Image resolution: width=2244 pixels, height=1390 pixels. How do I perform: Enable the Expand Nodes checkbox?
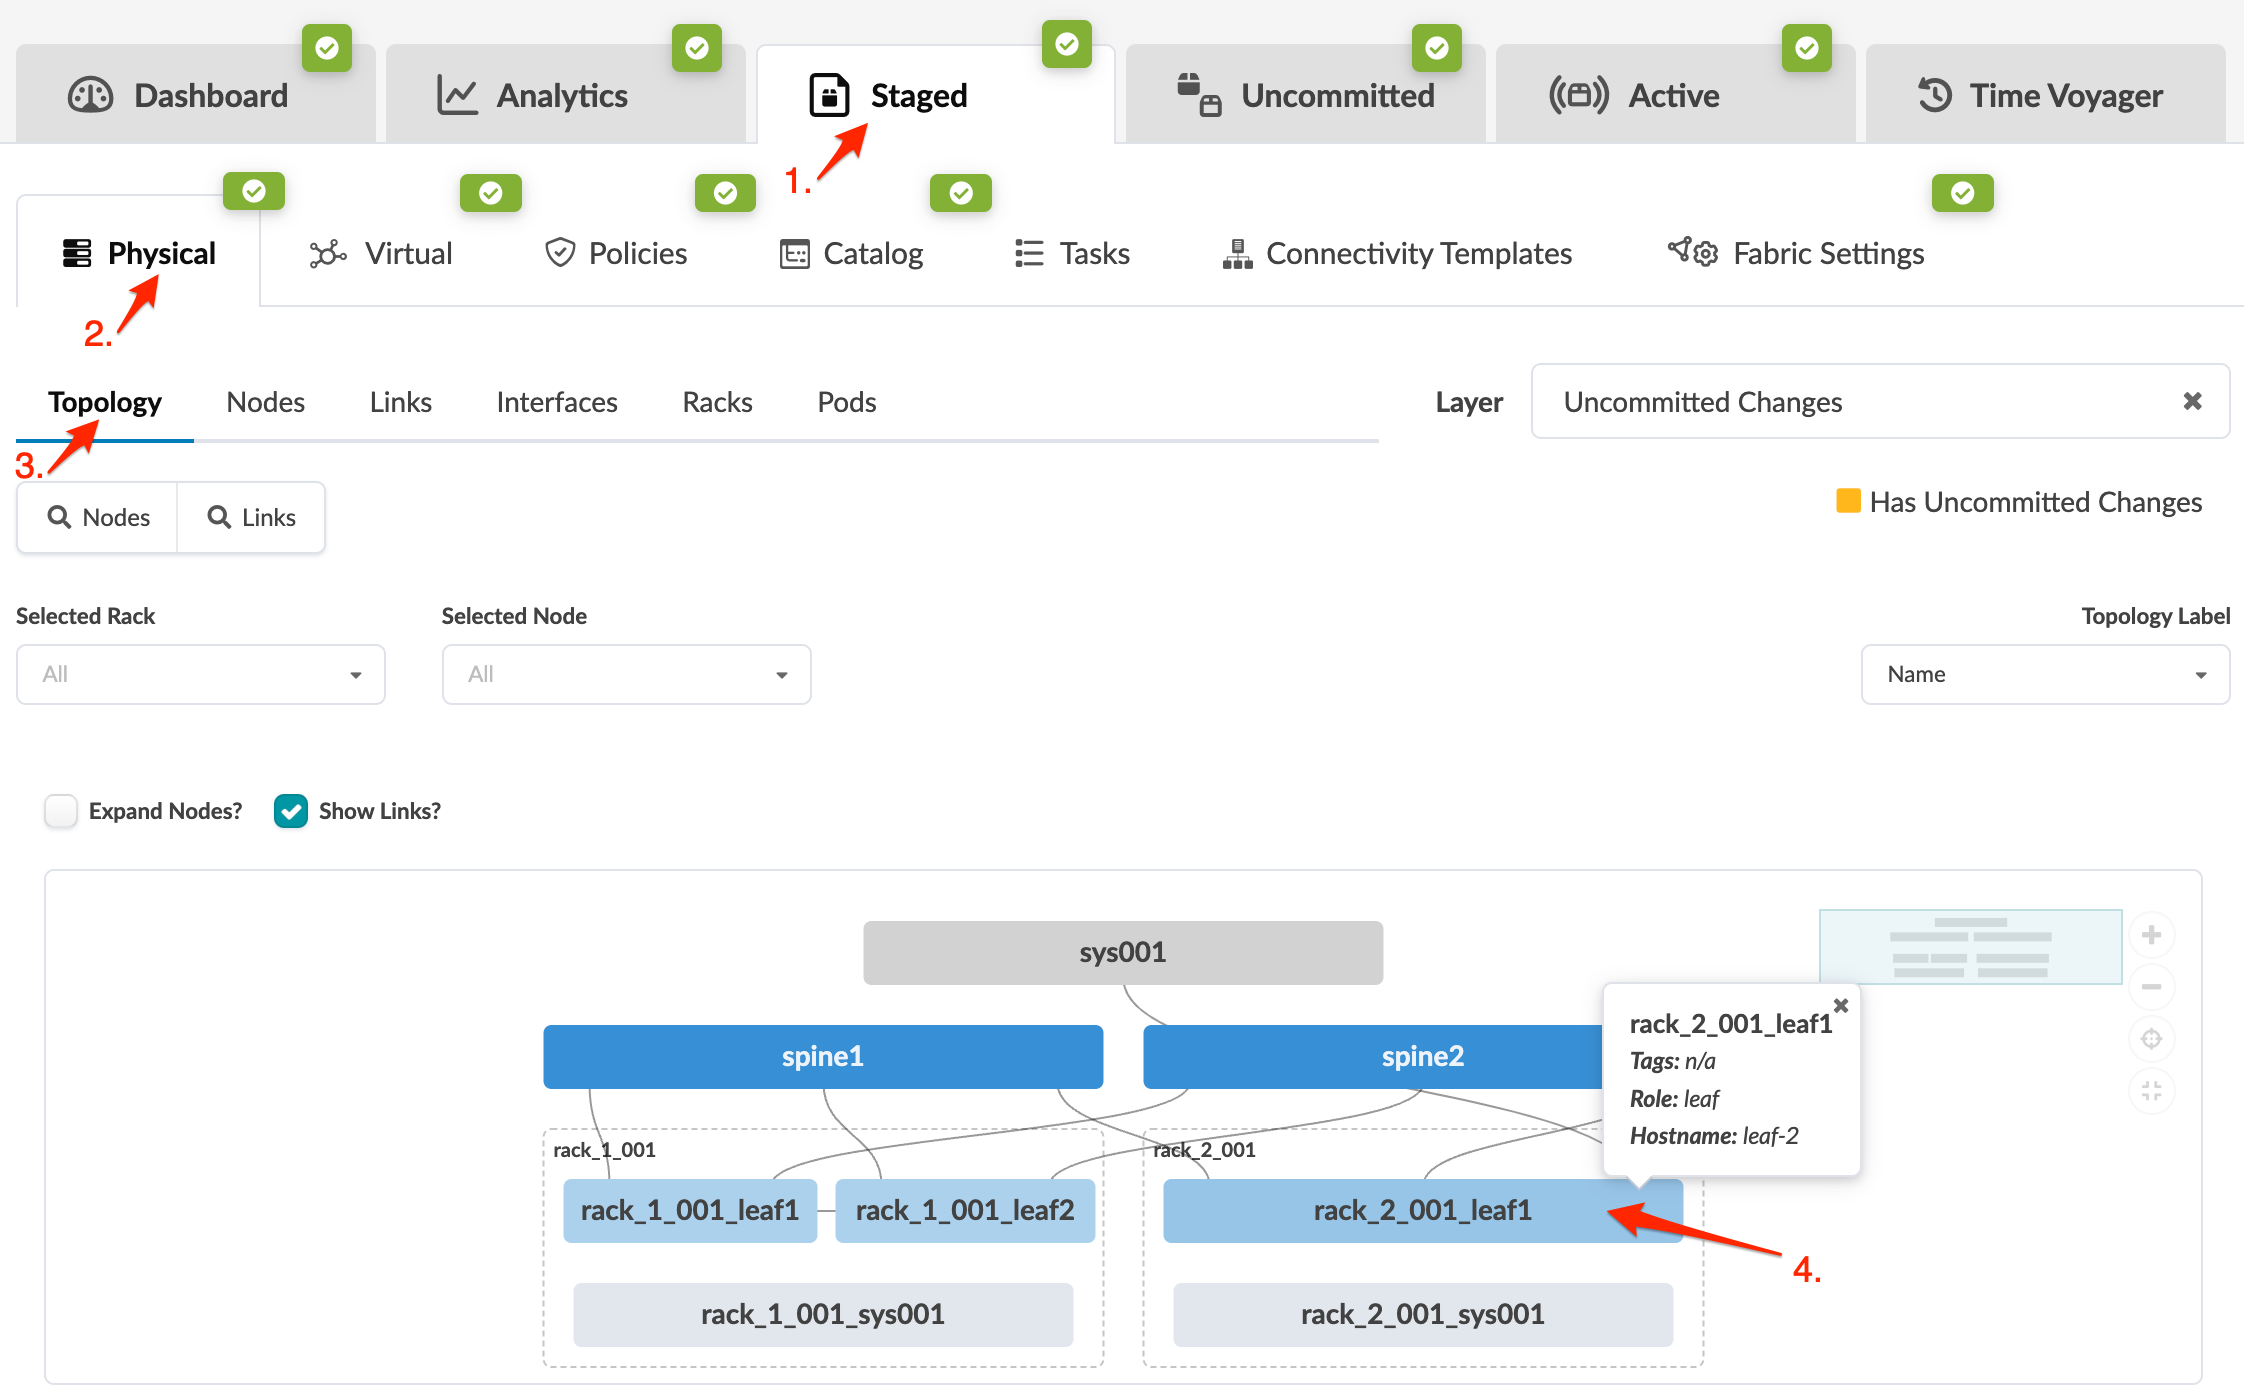[61, 811]
